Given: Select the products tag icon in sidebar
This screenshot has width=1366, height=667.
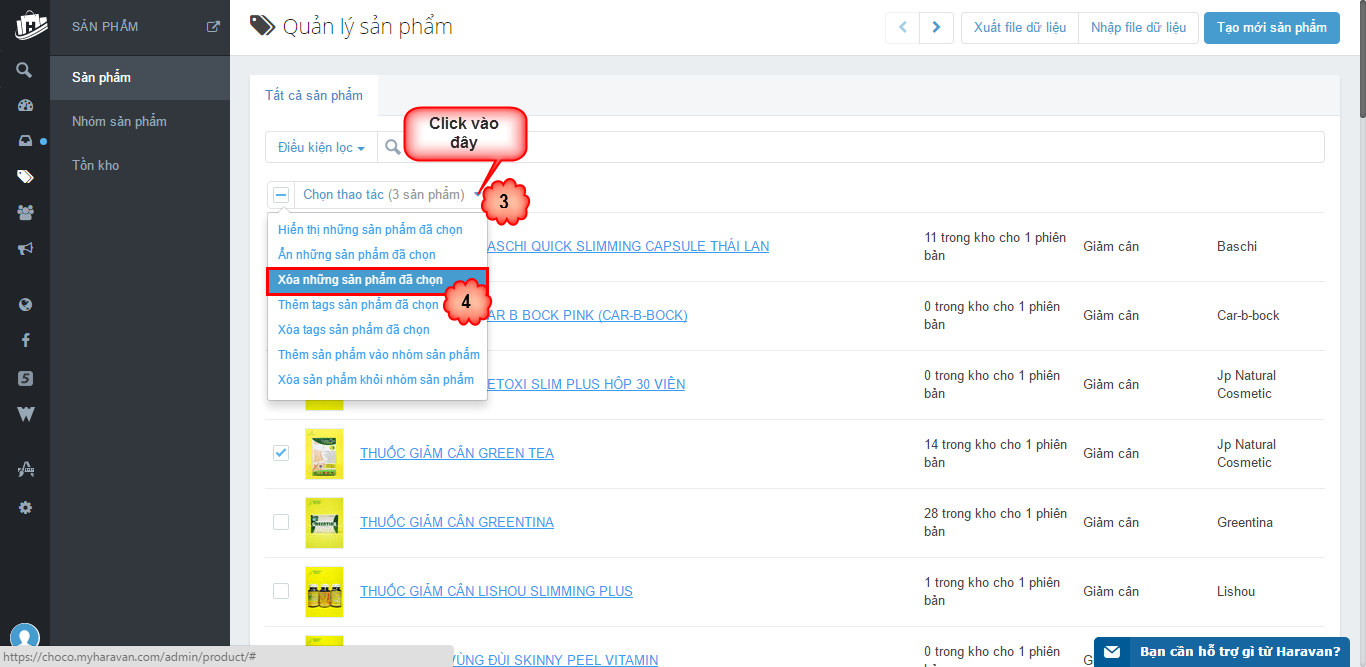Looking at the screenshot, I should (25, 177).
